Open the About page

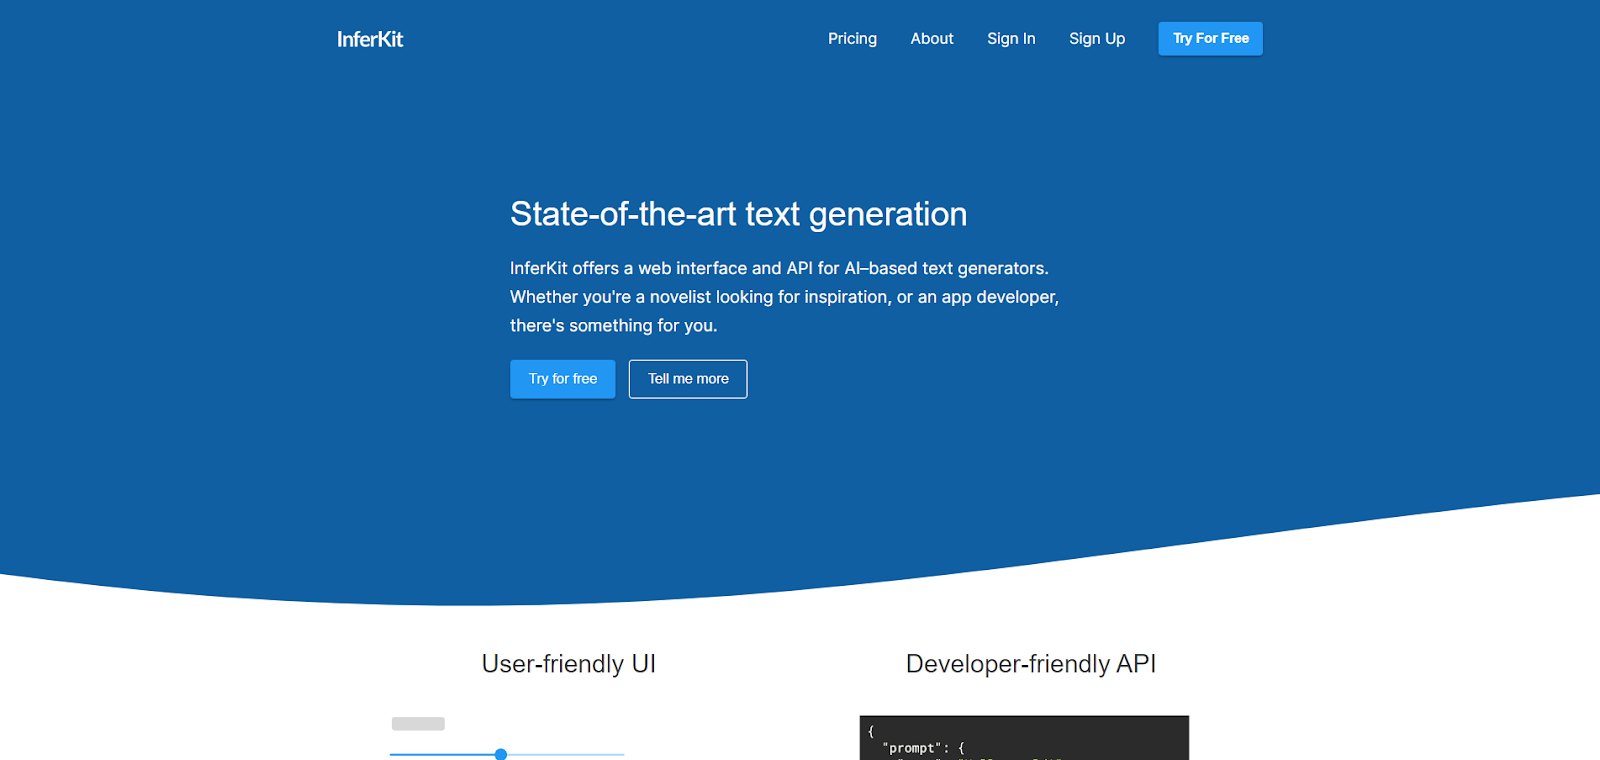tap(932, 39)
